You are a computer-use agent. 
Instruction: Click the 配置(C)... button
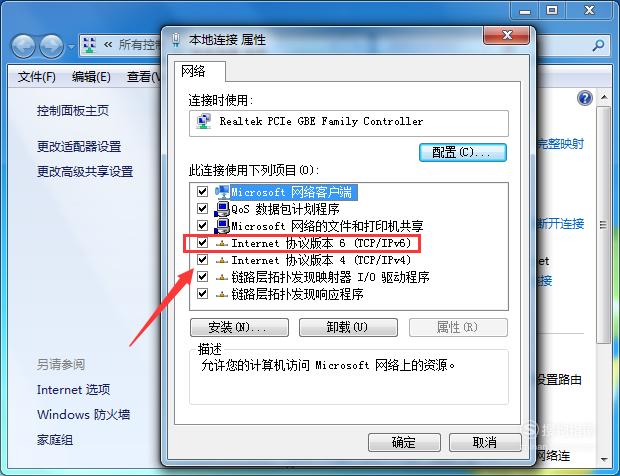point(463,153)
